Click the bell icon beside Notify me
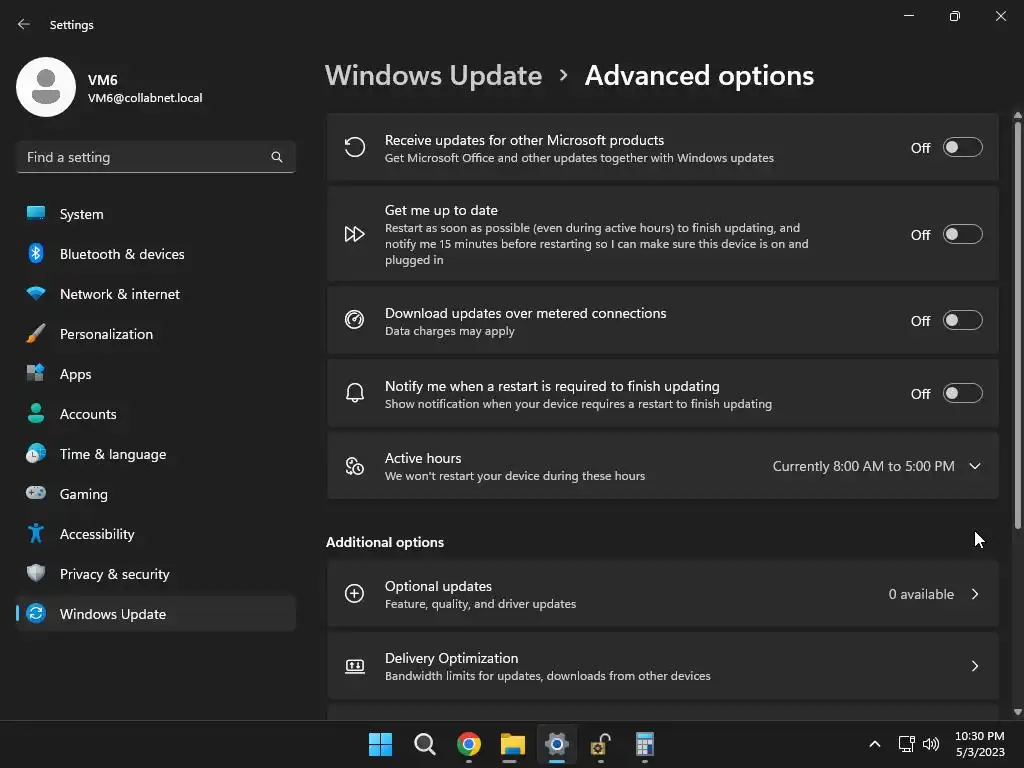The width and height of the screenshot is (1024, 768). [355, 393]
